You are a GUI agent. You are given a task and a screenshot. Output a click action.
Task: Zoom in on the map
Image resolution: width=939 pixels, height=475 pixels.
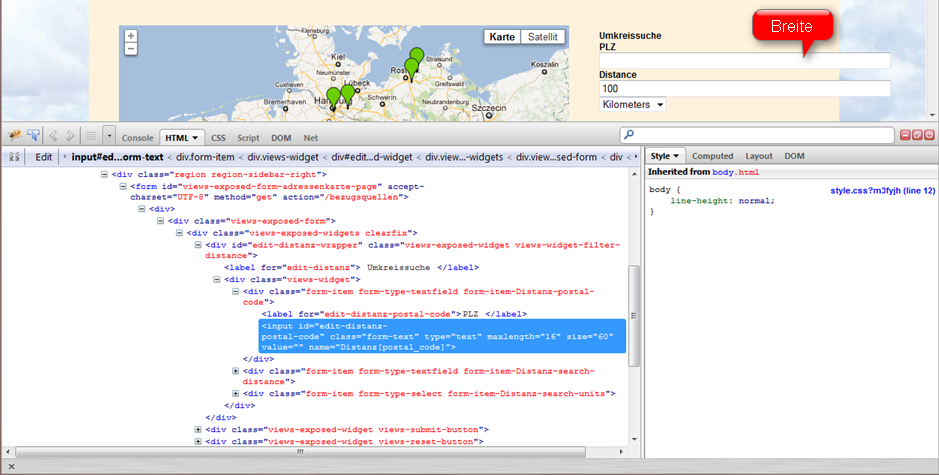pyautogui.click(x=131, y=36)
